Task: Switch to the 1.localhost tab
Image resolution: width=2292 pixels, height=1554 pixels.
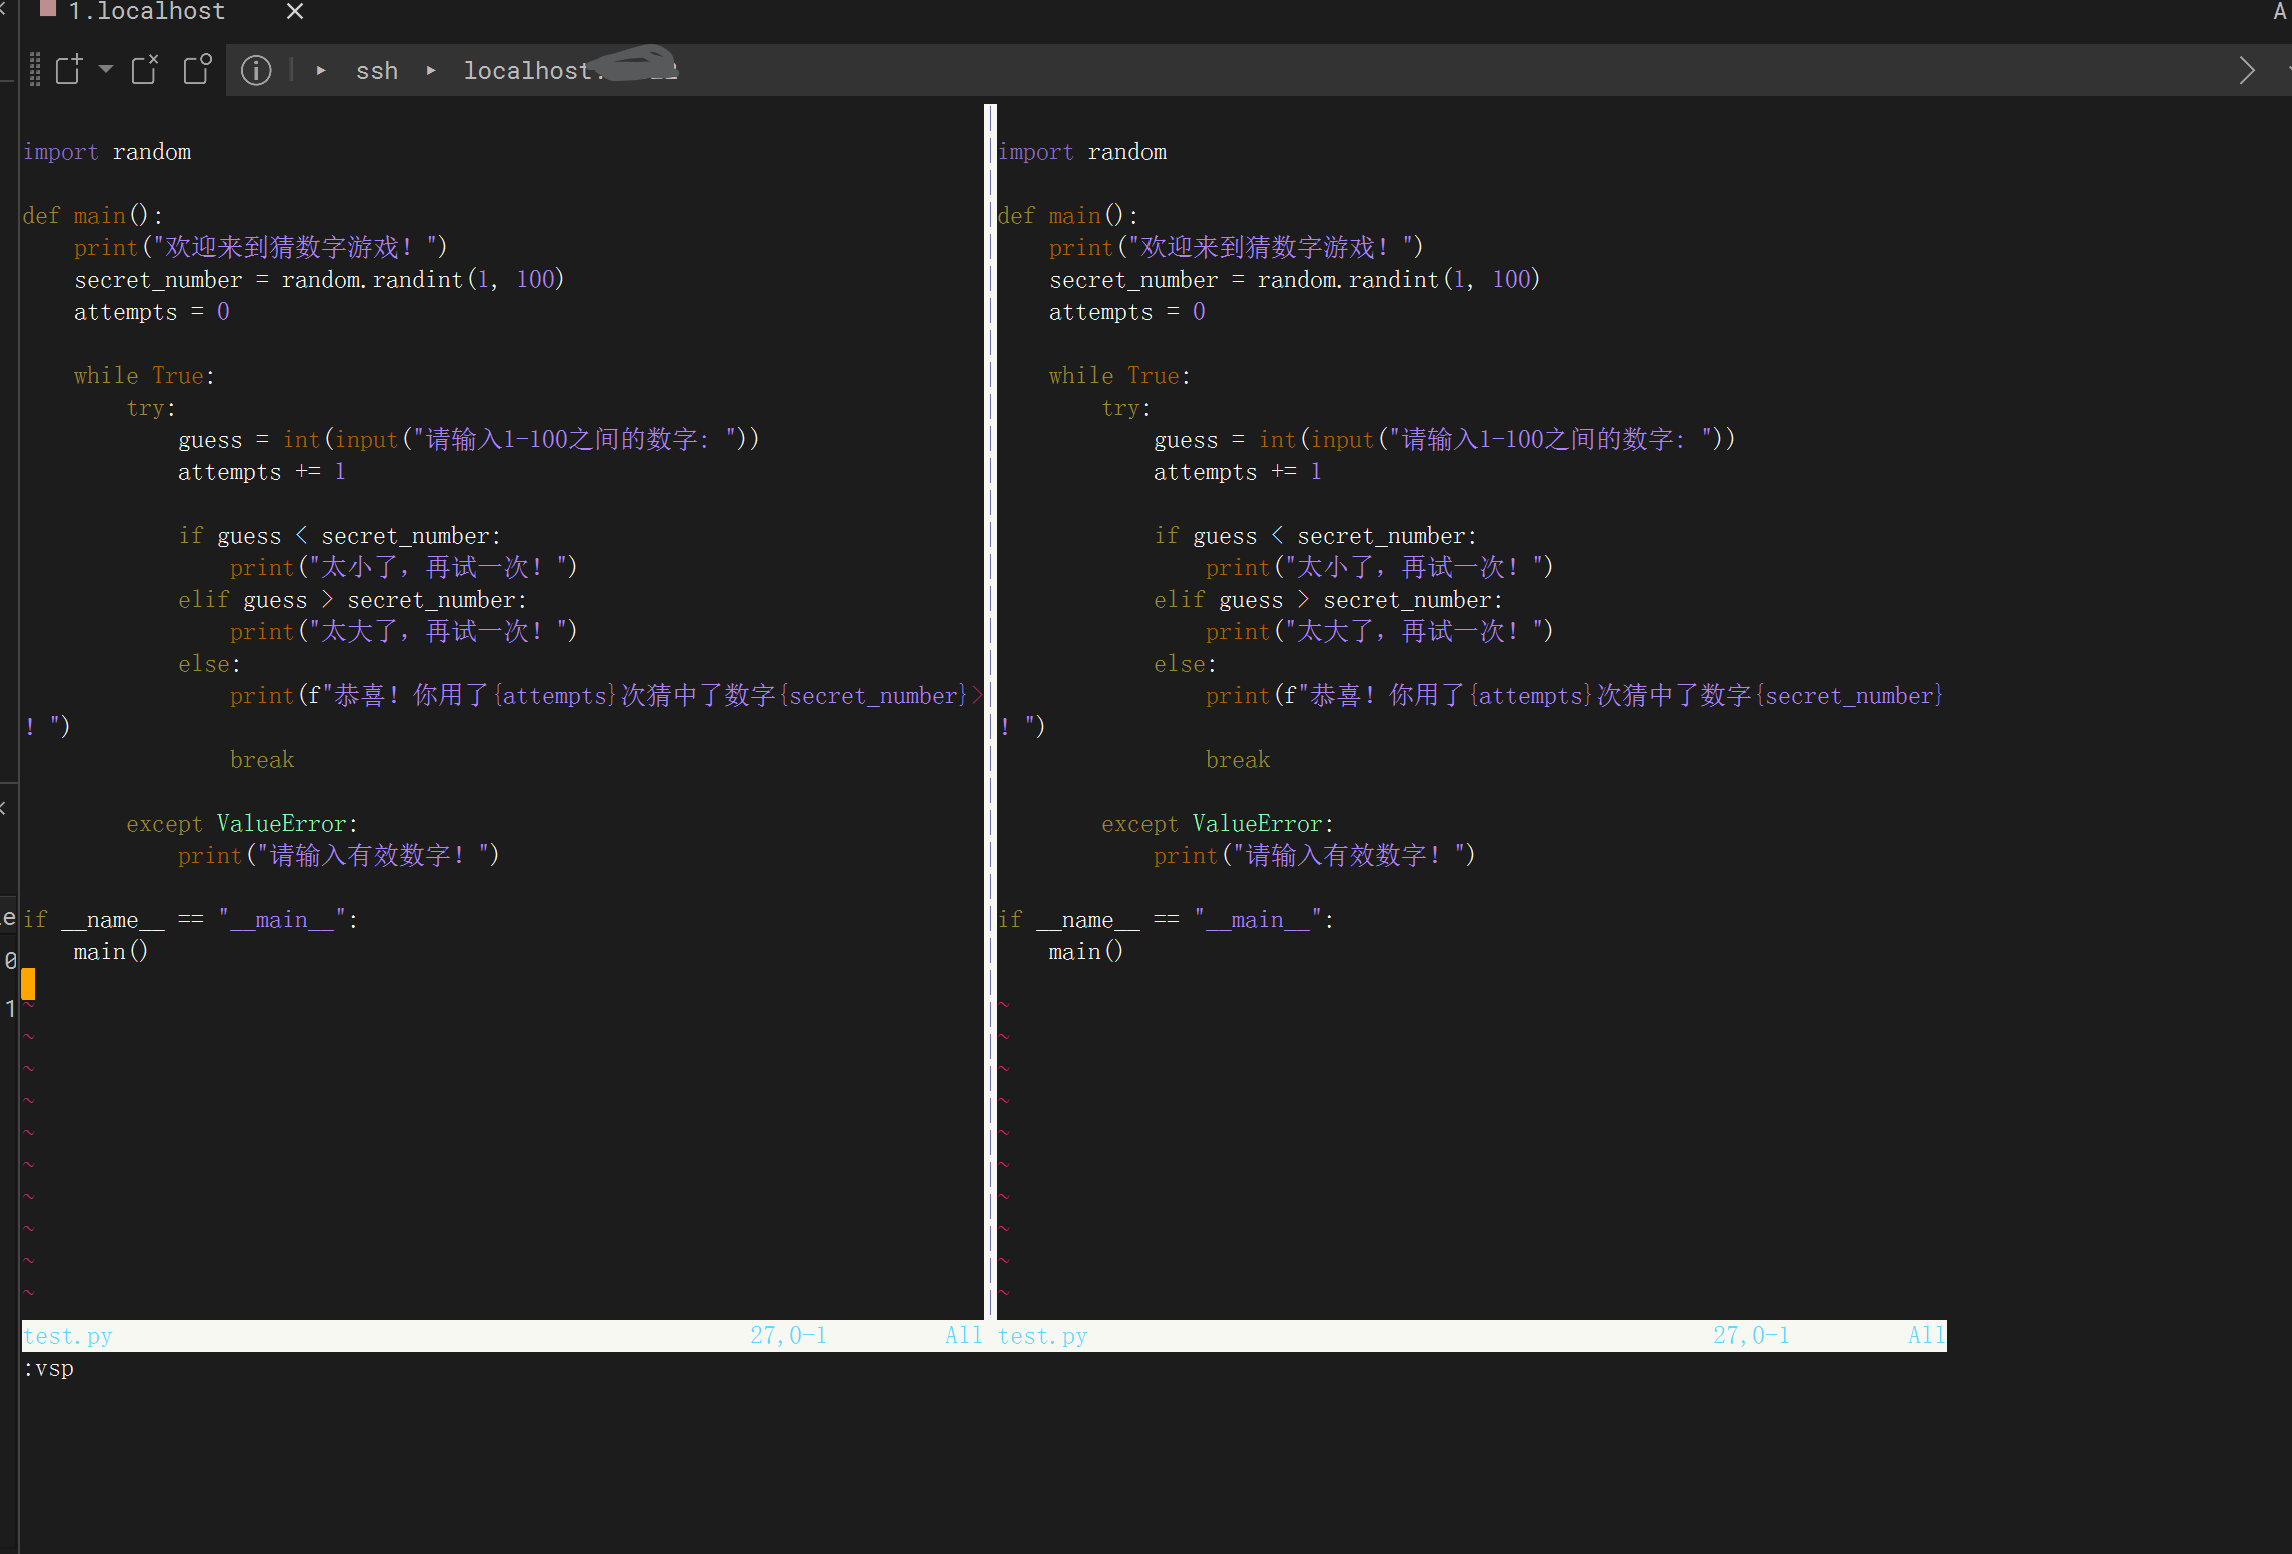Action: click(x=146, y=12)
